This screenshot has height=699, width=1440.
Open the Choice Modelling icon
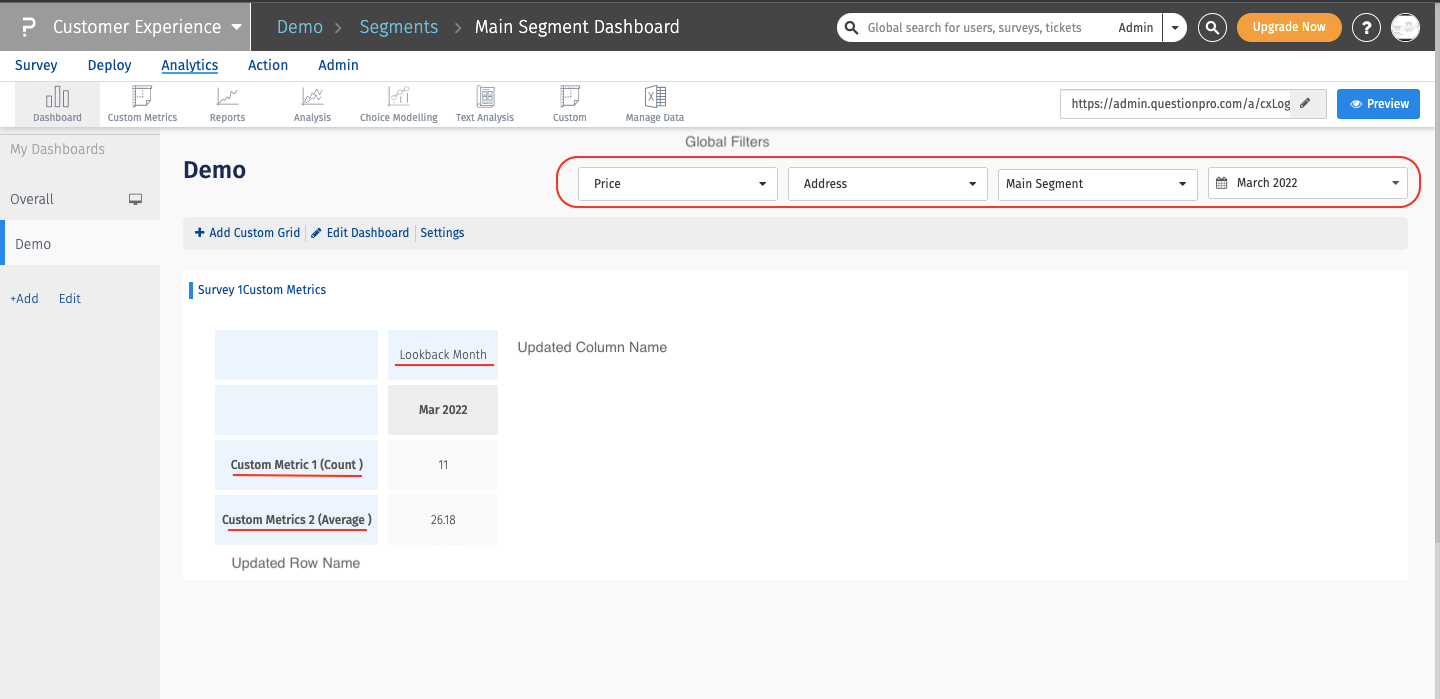pyautogui.click(x=399, y=97)
